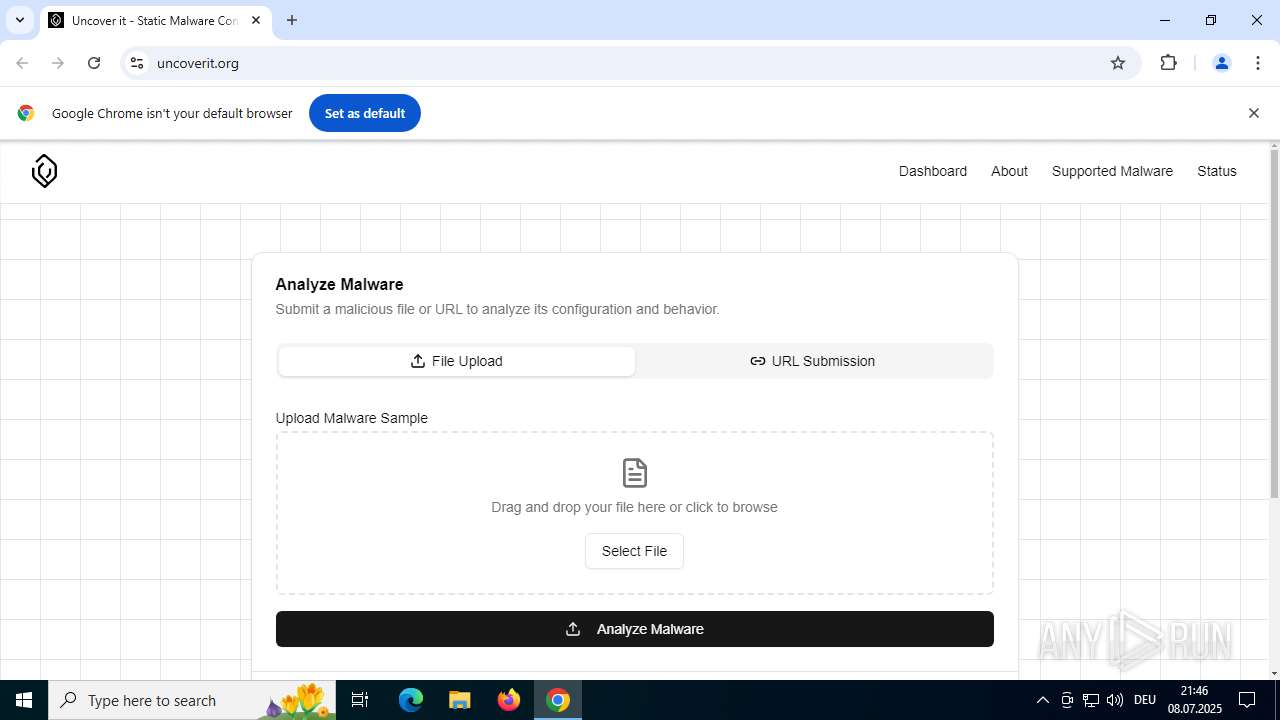The height and width of the screenshot is (720, 1280).
Task: Click the Upload Malware Sample label
Action: pos(352,418)
